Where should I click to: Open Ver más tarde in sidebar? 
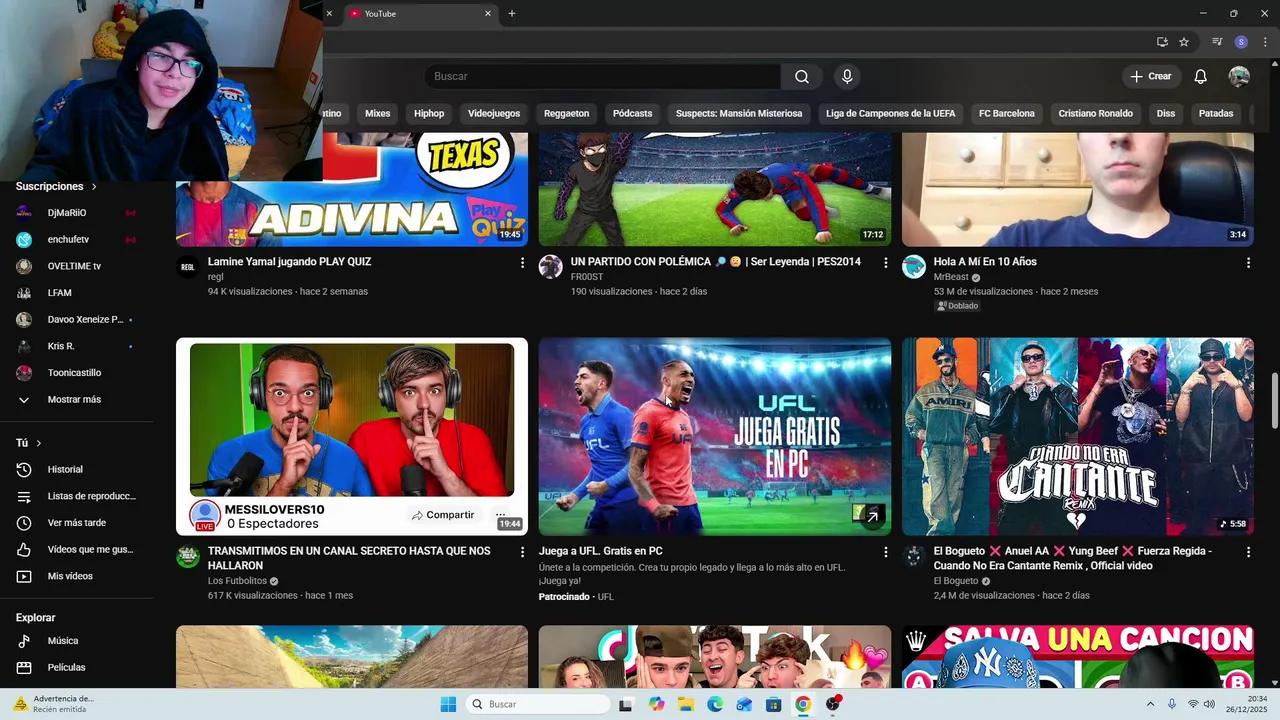pos(76,523)
